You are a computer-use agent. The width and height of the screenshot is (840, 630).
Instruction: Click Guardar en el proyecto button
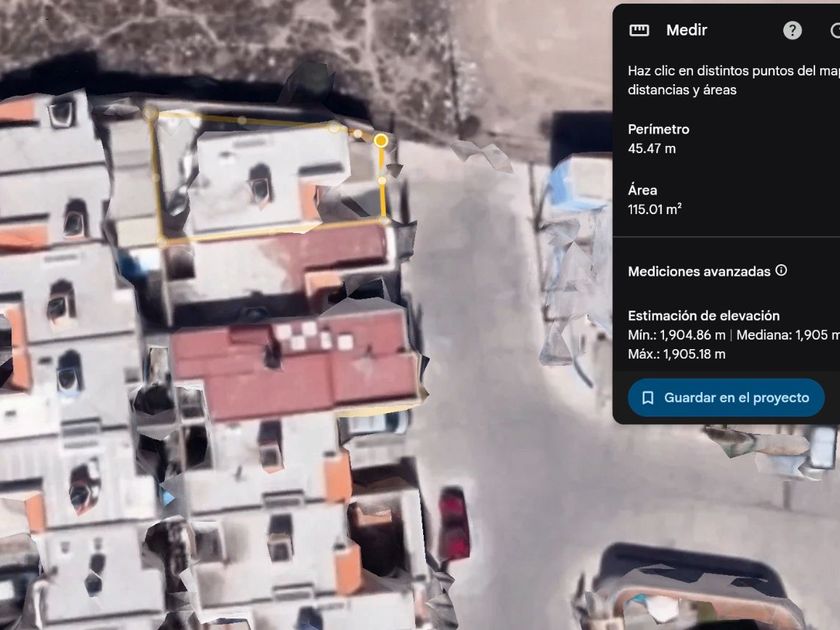(726, 398)
